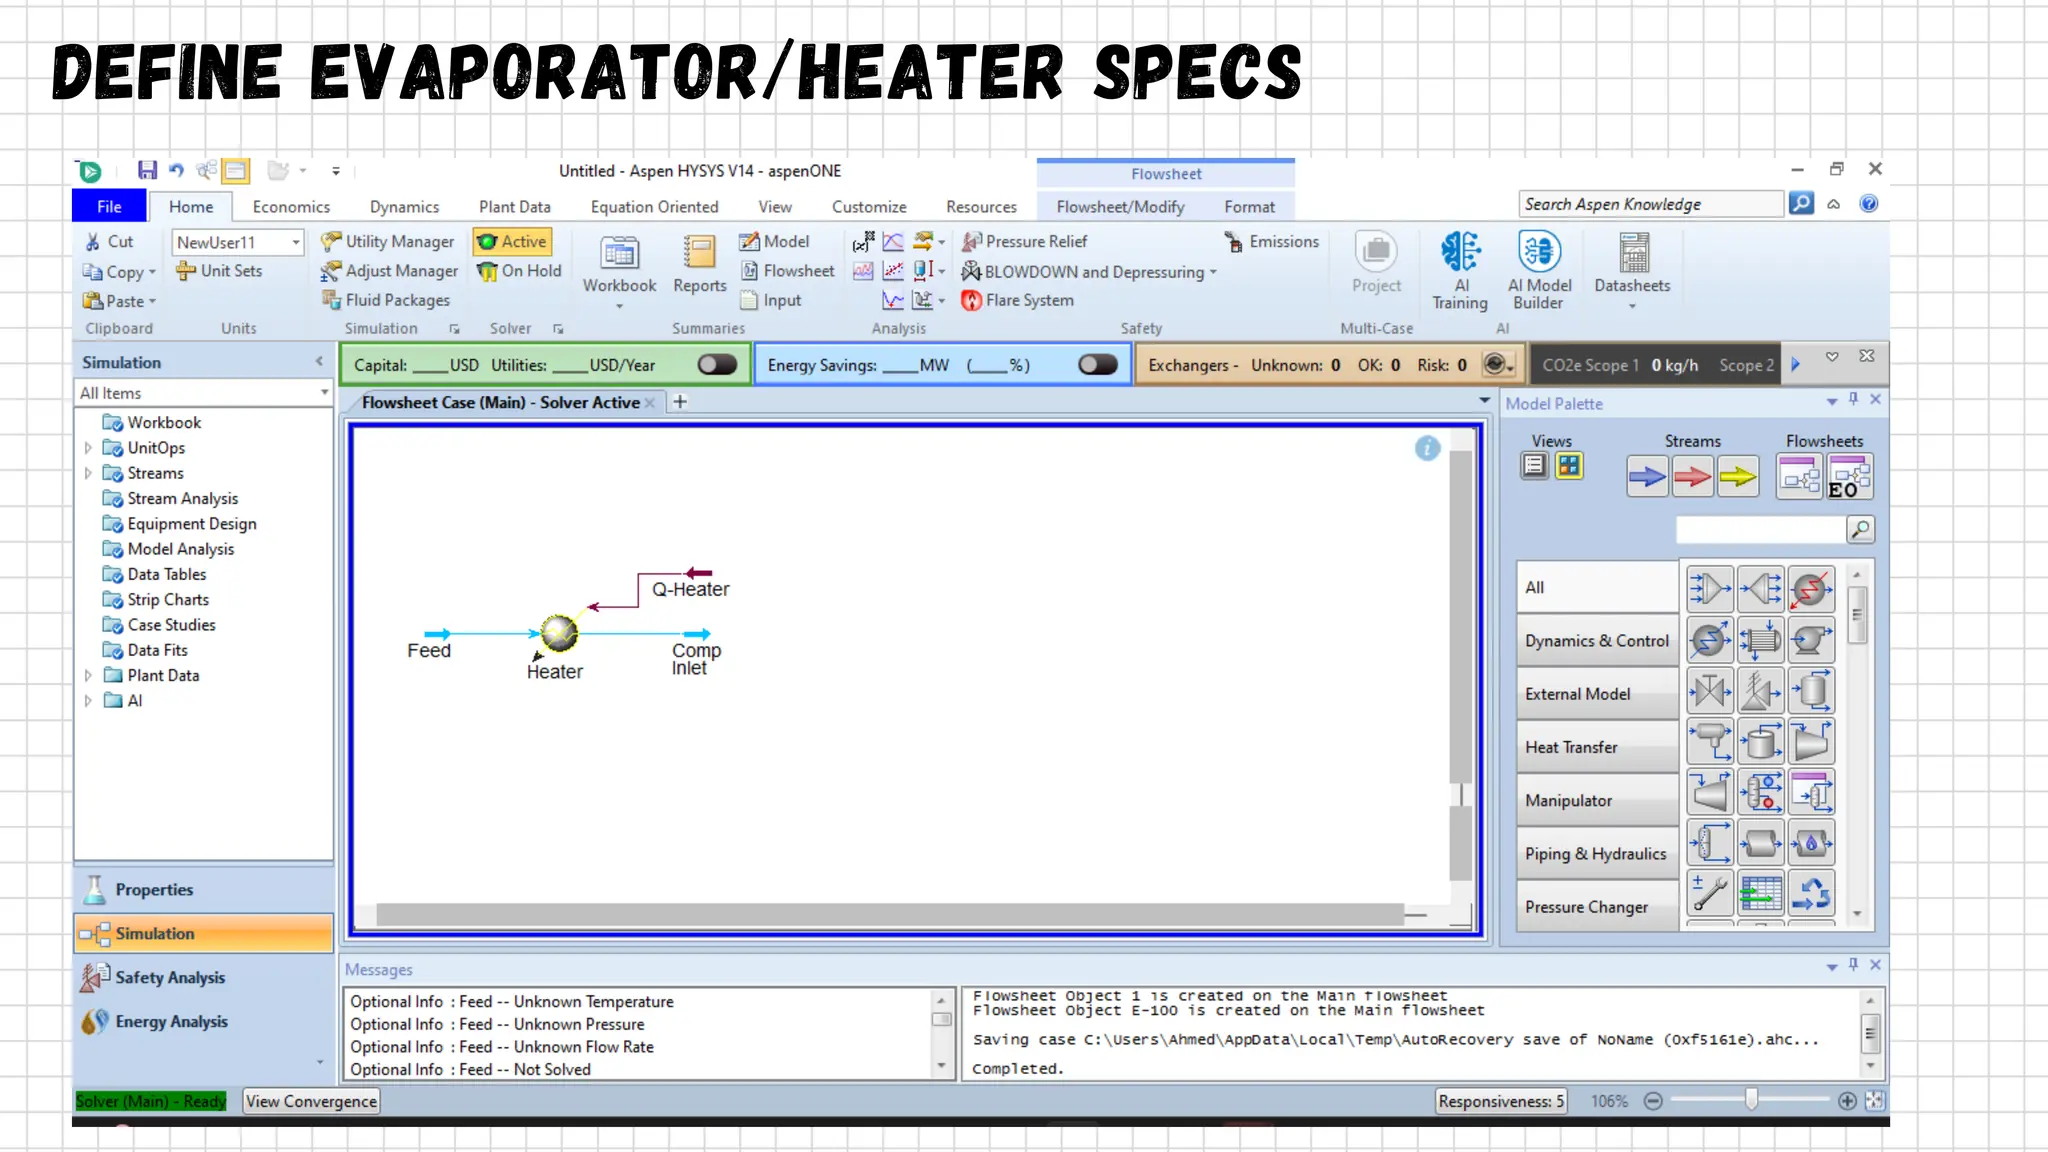Open the Reports ribbon button
The image size is (2048, 1152).
[699, 266]
